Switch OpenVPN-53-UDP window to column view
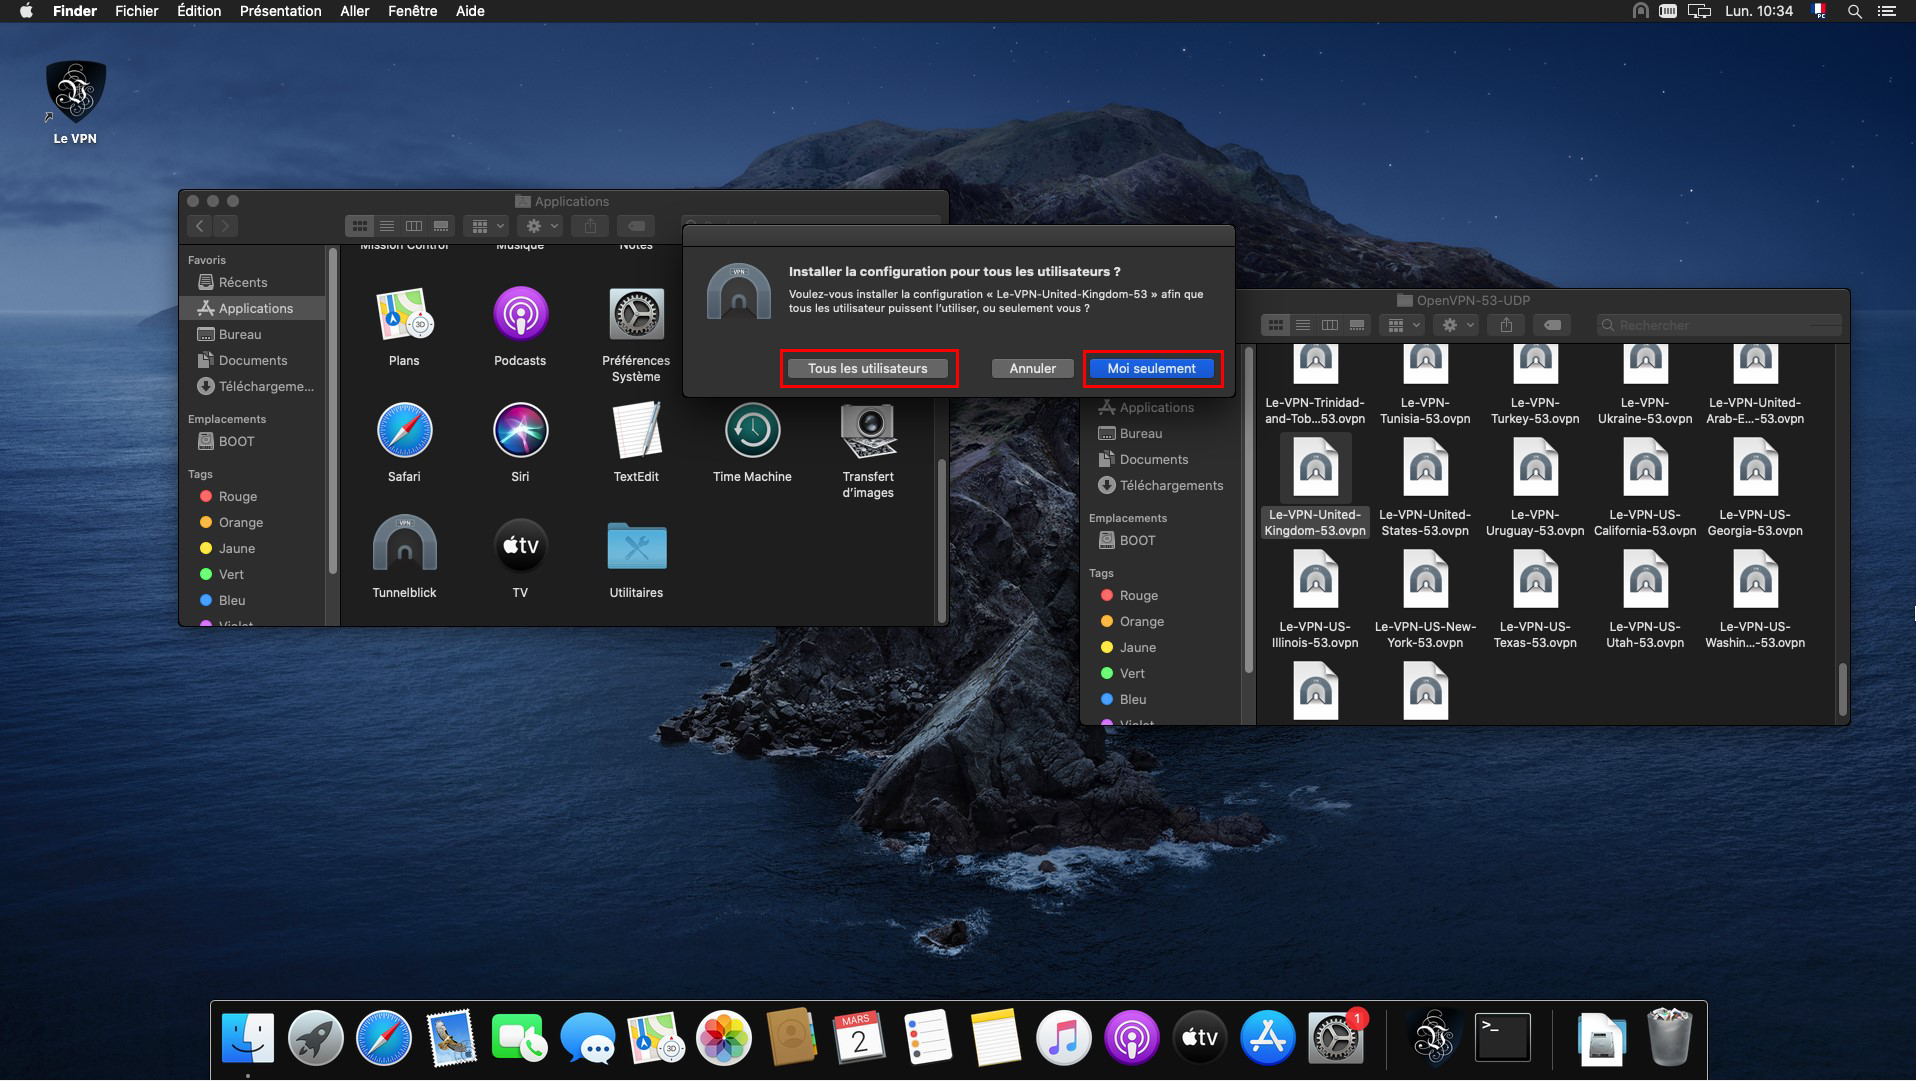This screenshot has width=1916, height=1081. pyautogui.click(x=1330, y=325)
